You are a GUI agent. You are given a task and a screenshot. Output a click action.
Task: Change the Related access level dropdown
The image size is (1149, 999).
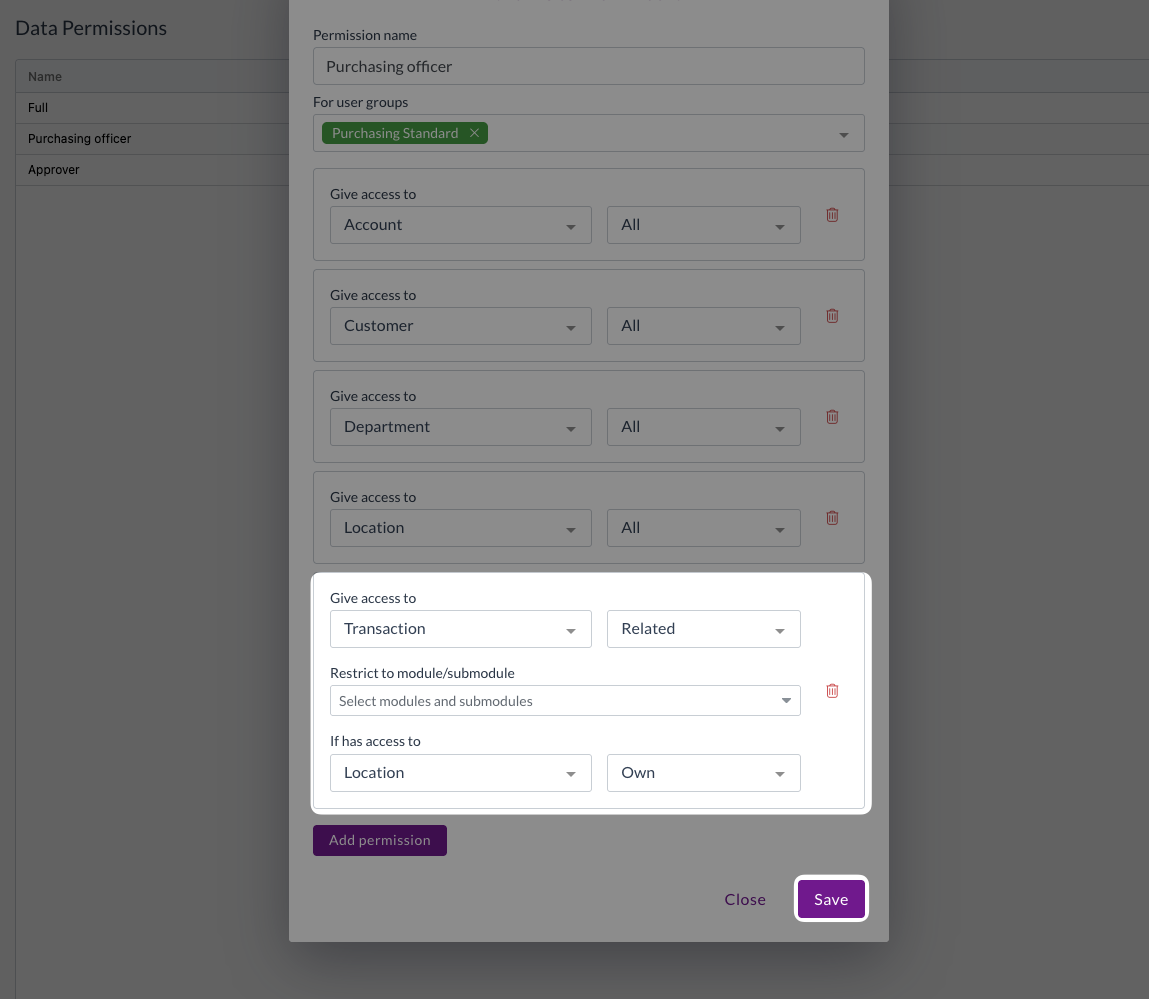point(703,629)
